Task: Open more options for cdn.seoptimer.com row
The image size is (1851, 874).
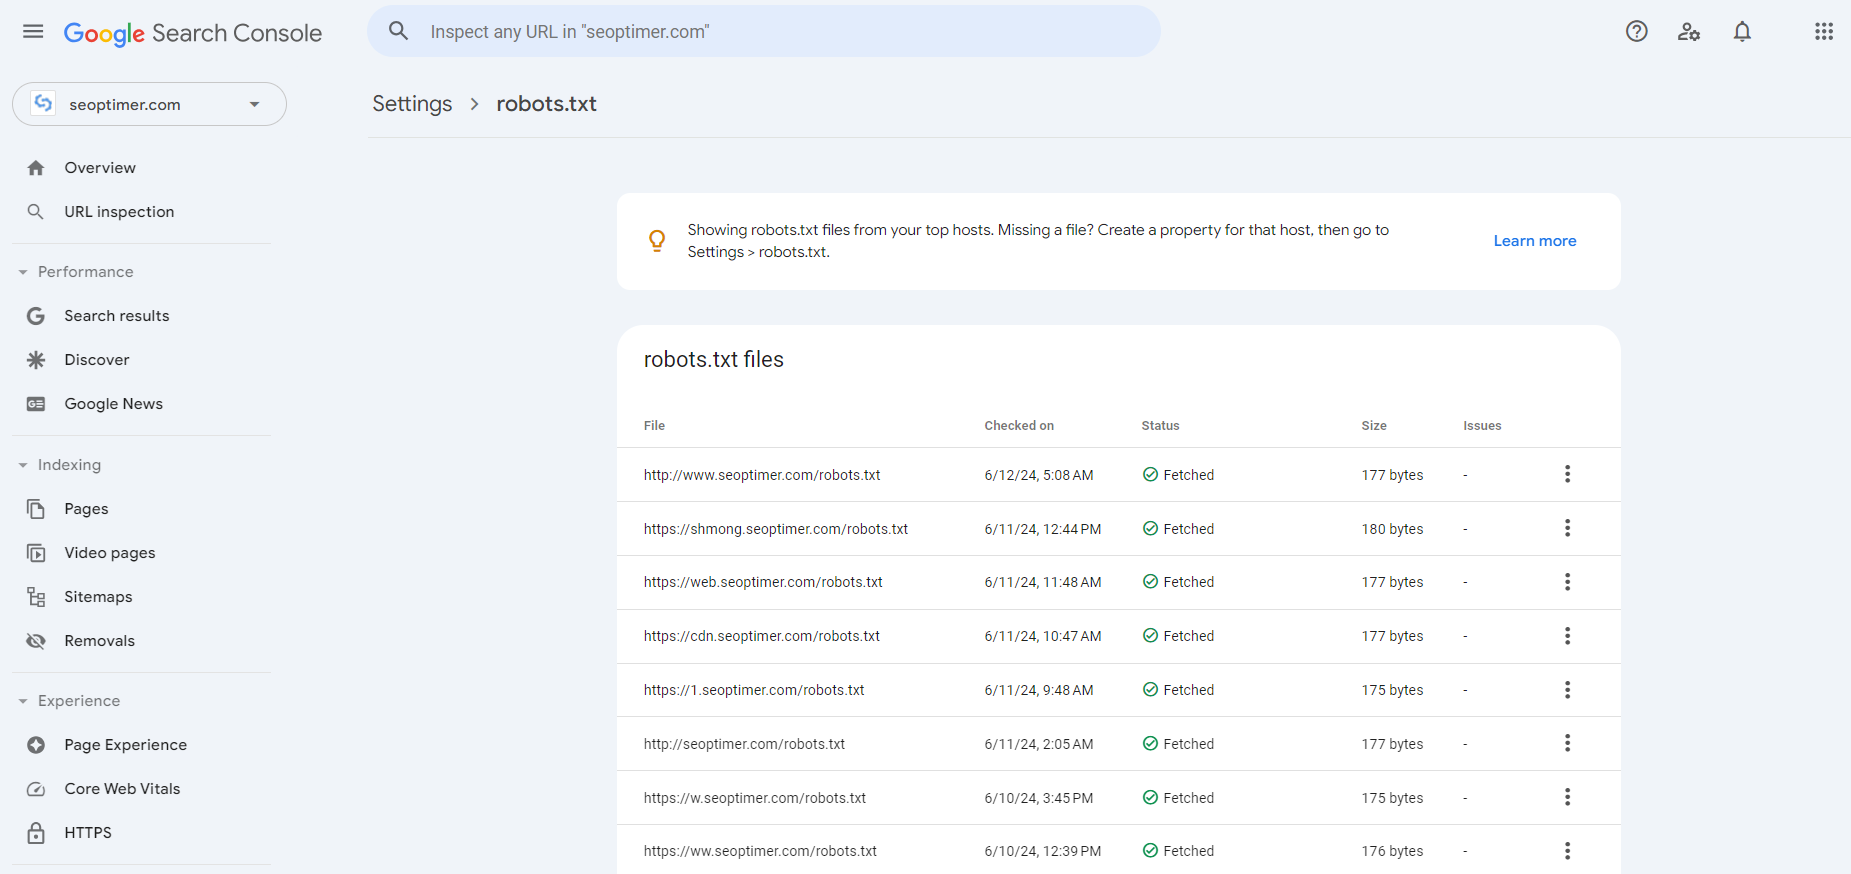Action: pos(1567,636)
